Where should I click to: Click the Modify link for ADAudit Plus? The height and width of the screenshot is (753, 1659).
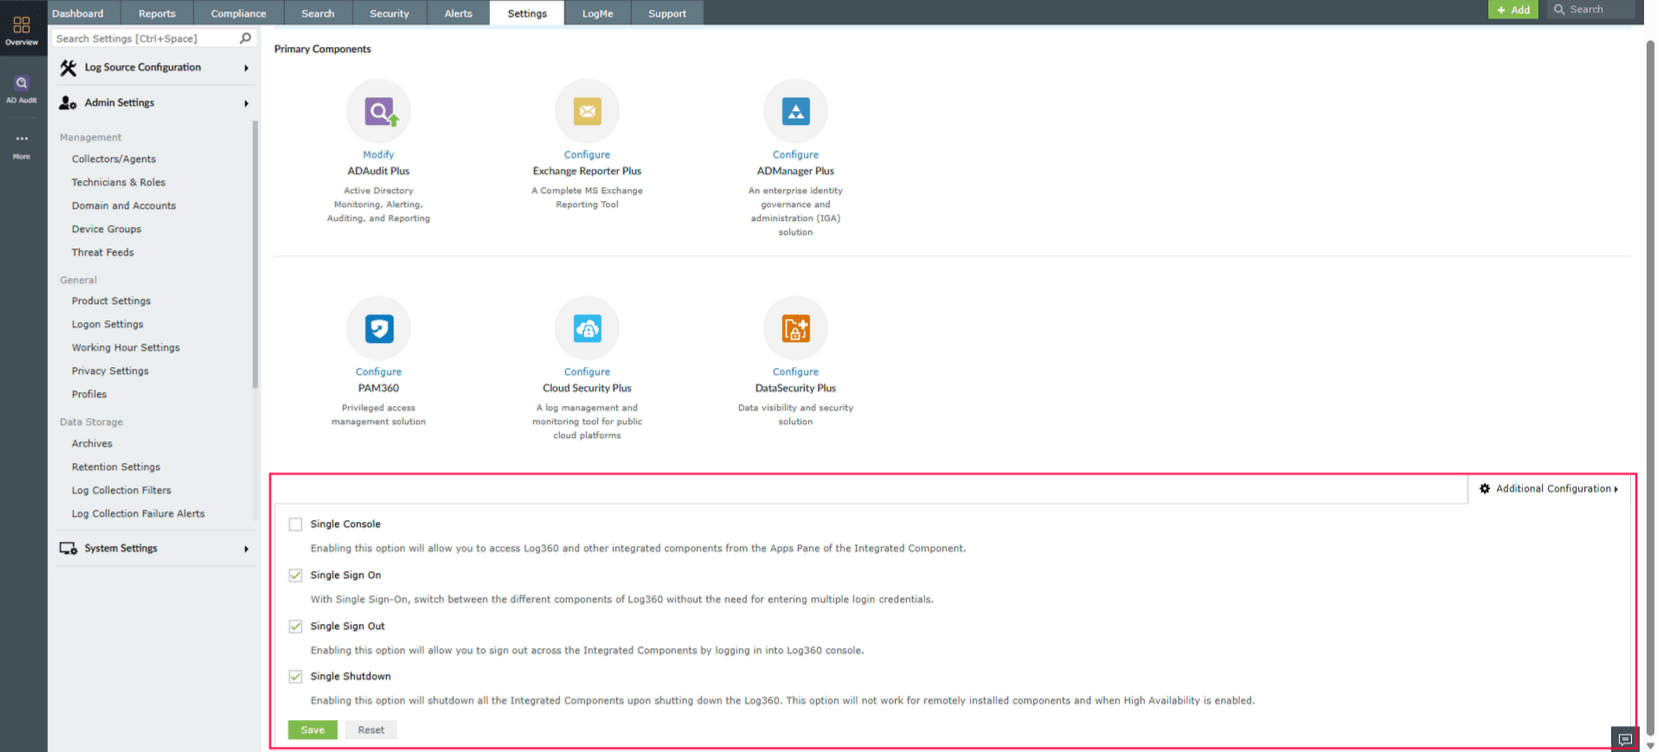(x=378, y=155)
